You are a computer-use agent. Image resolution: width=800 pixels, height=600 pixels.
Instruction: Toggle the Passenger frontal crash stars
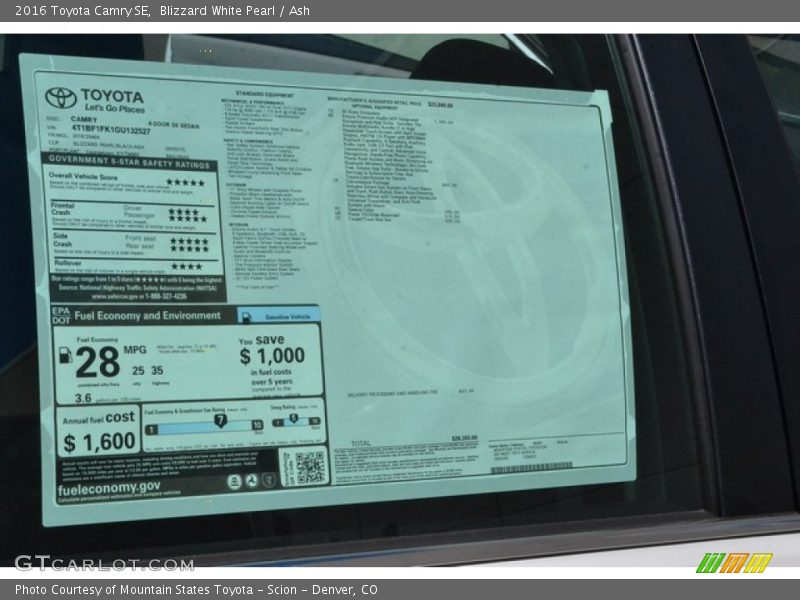click(188, 217)
